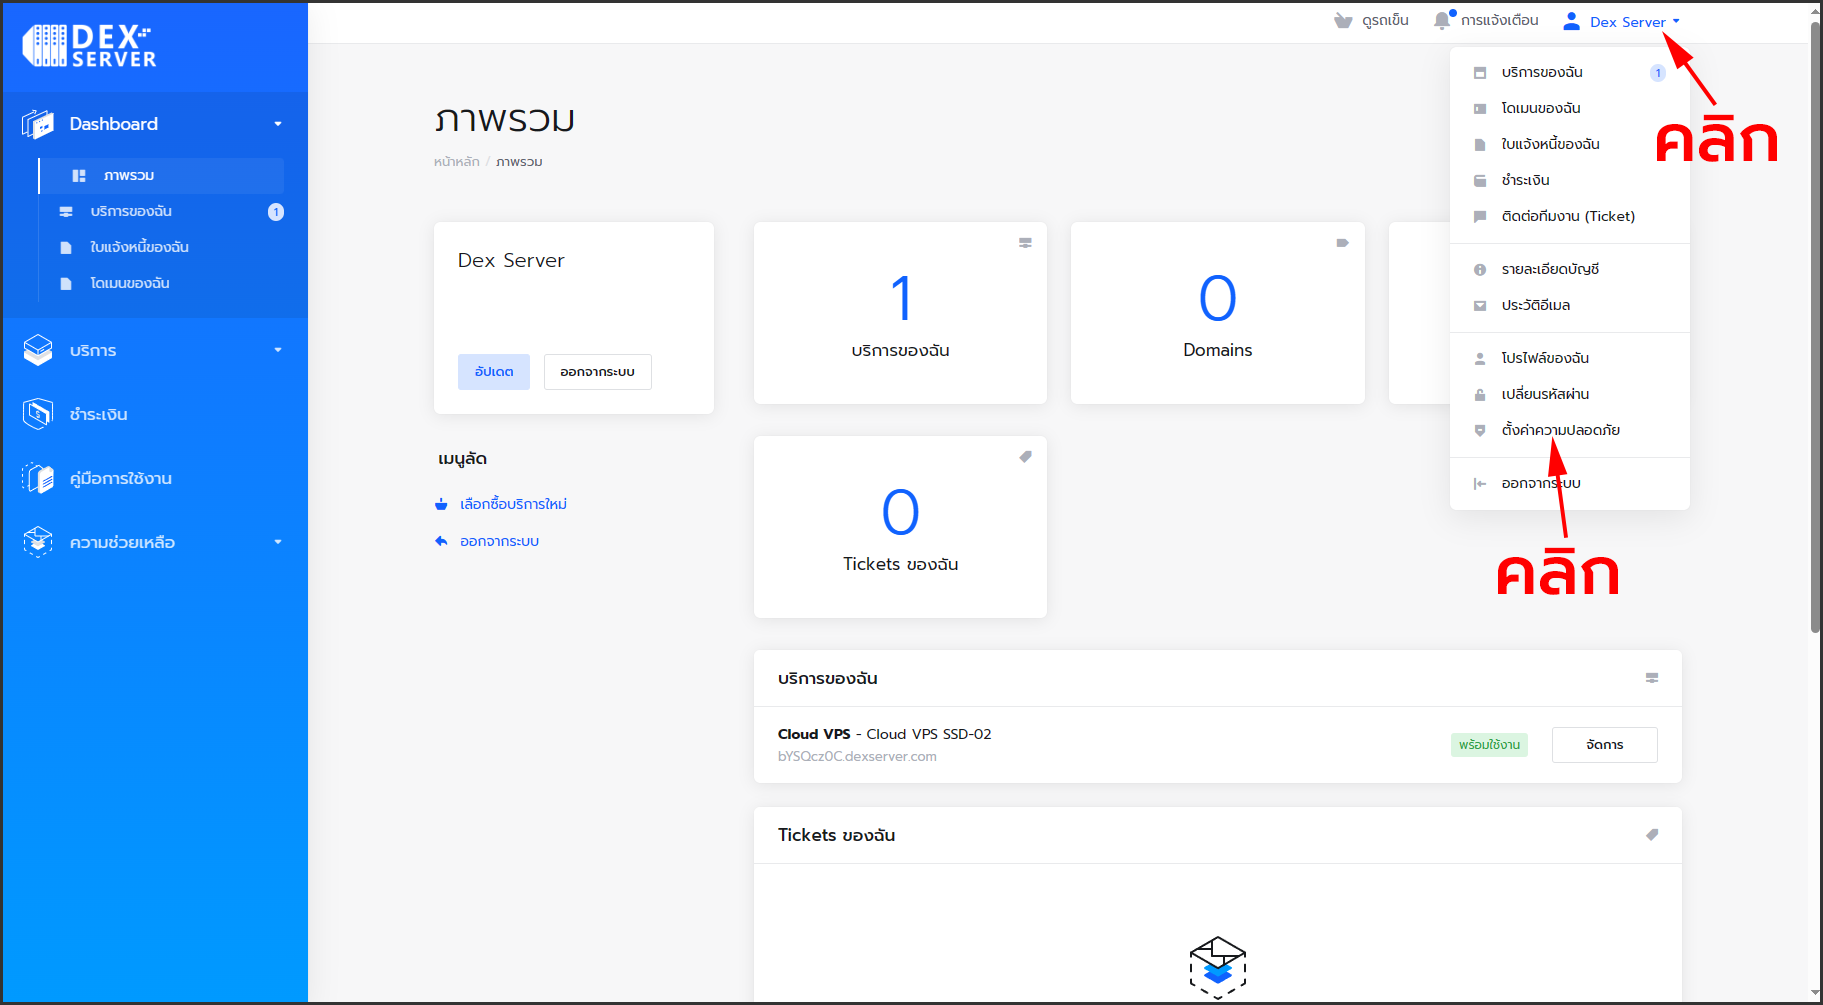Open the notifications bell icon
Screen dimensions: 1823x1005
point(1441,20)
